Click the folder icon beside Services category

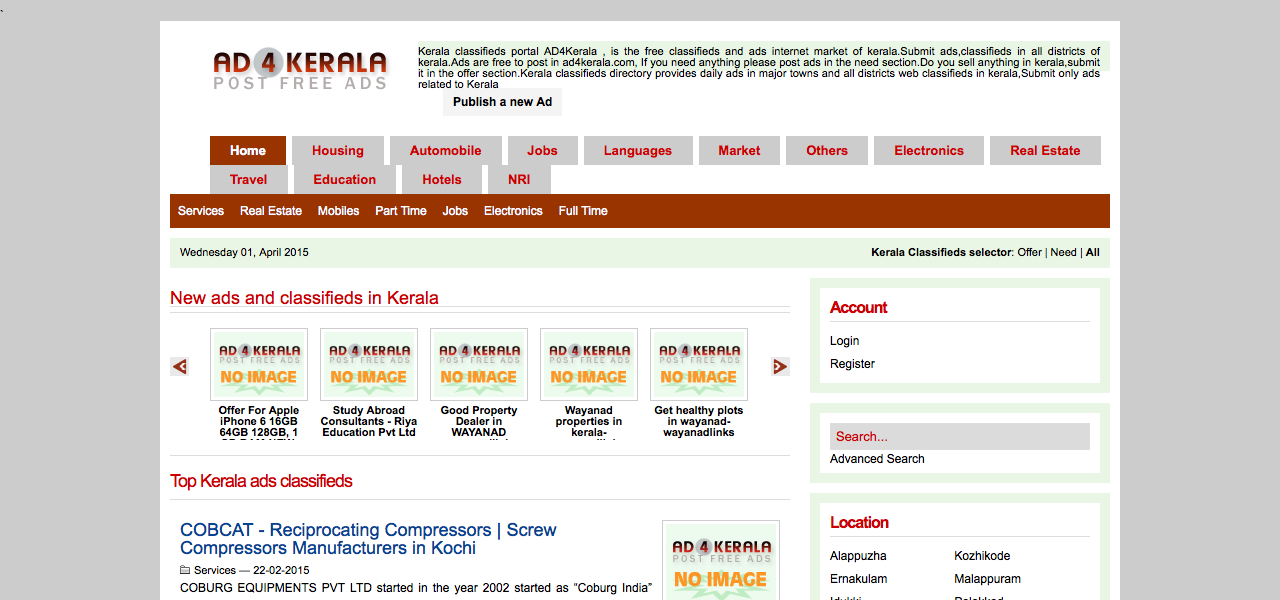pos(185,570)
